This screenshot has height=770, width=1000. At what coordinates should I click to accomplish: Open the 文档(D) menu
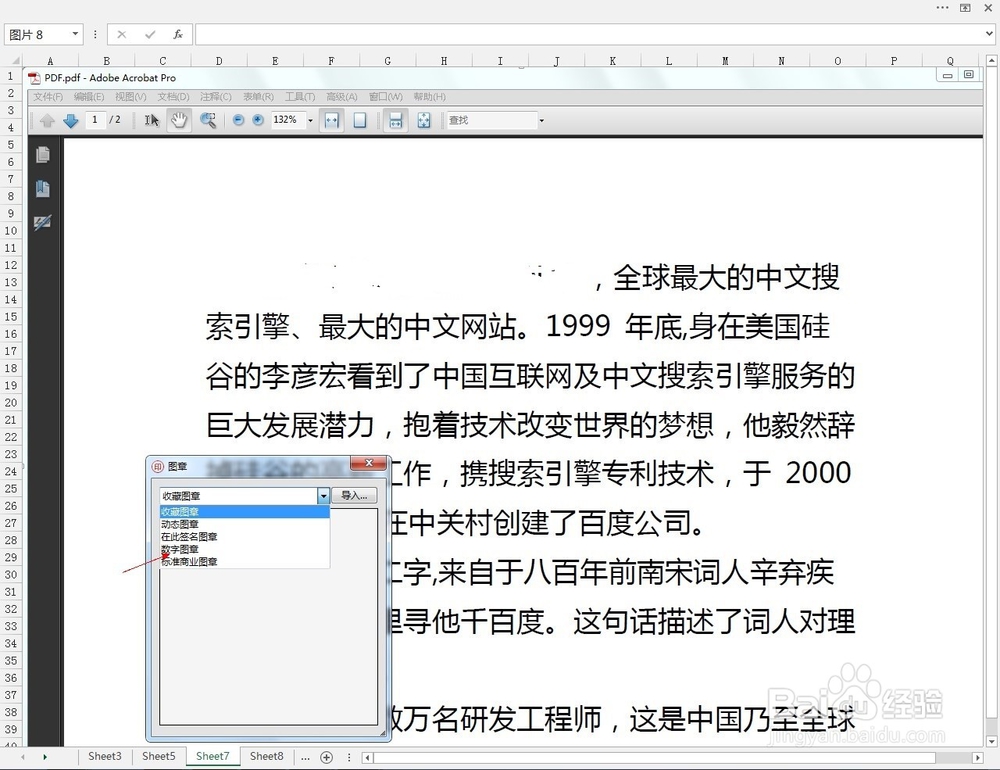(x=173, y=96)
